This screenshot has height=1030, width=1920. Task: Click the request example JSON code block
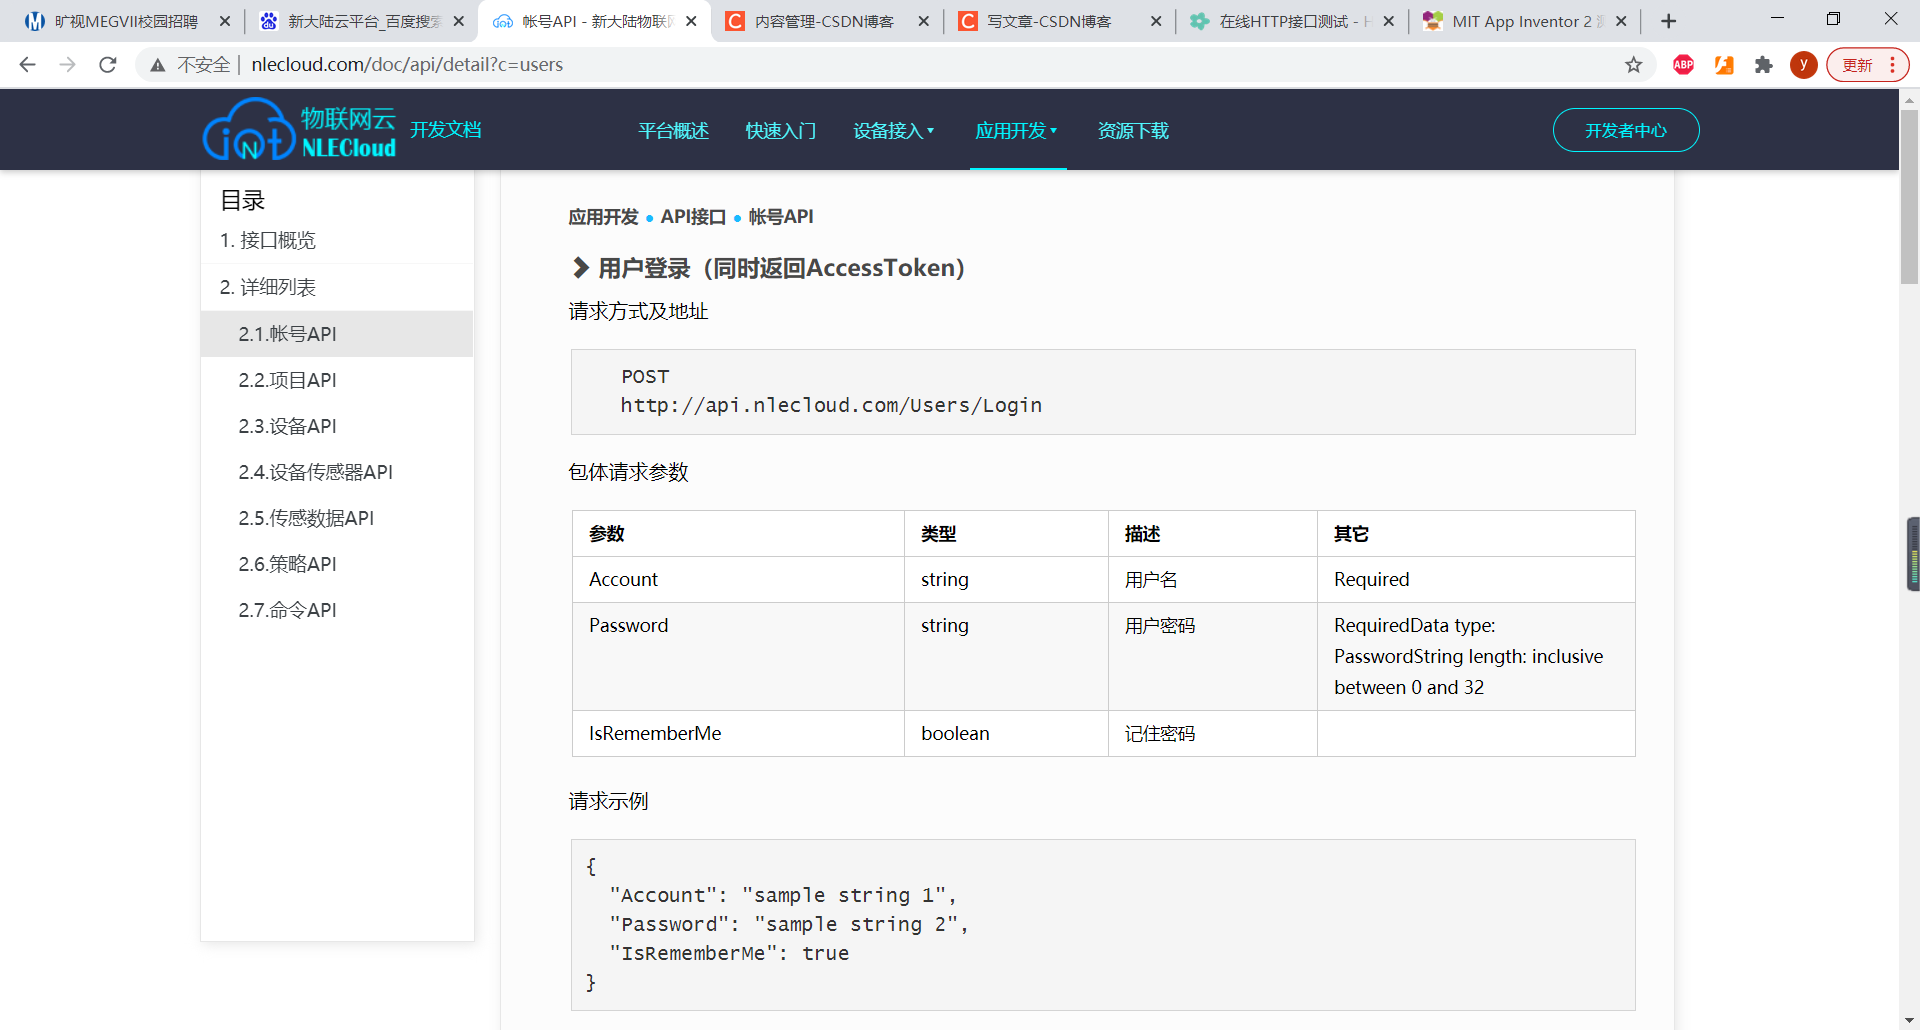point(1103,925)
